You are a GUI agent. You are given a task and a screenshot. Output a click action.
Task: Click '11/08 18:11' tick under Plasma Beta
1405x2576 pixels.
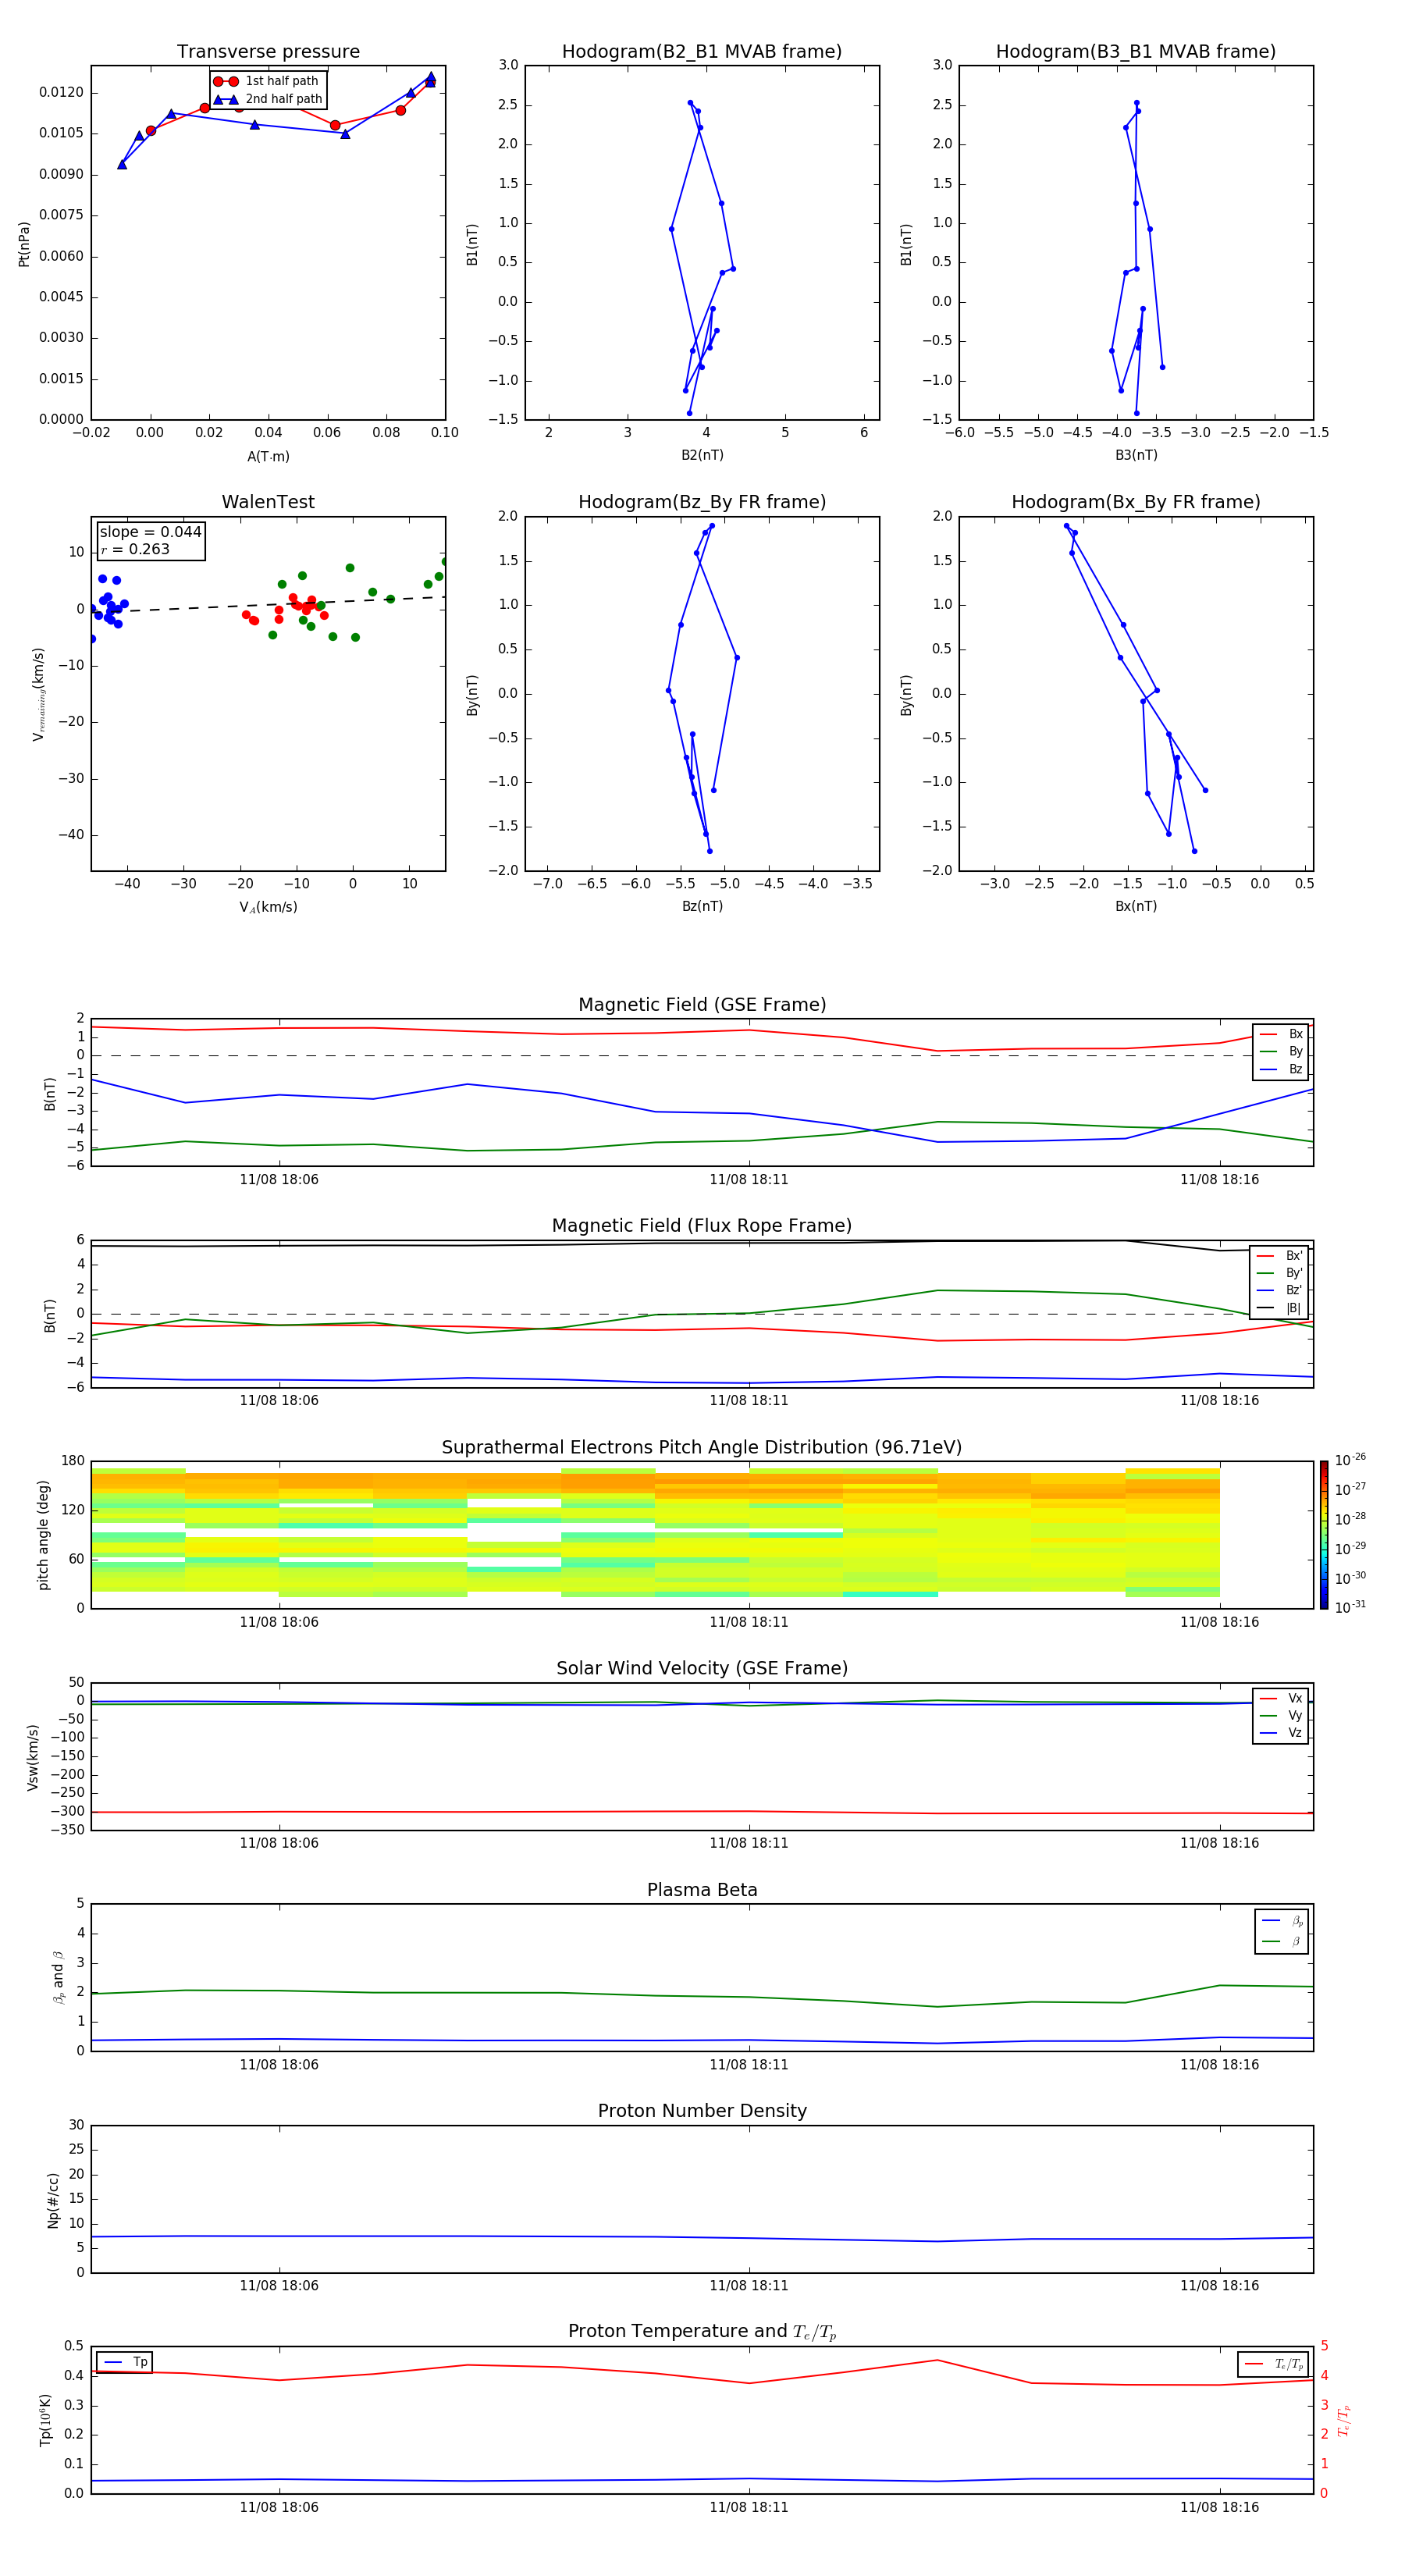point(749,2064)
